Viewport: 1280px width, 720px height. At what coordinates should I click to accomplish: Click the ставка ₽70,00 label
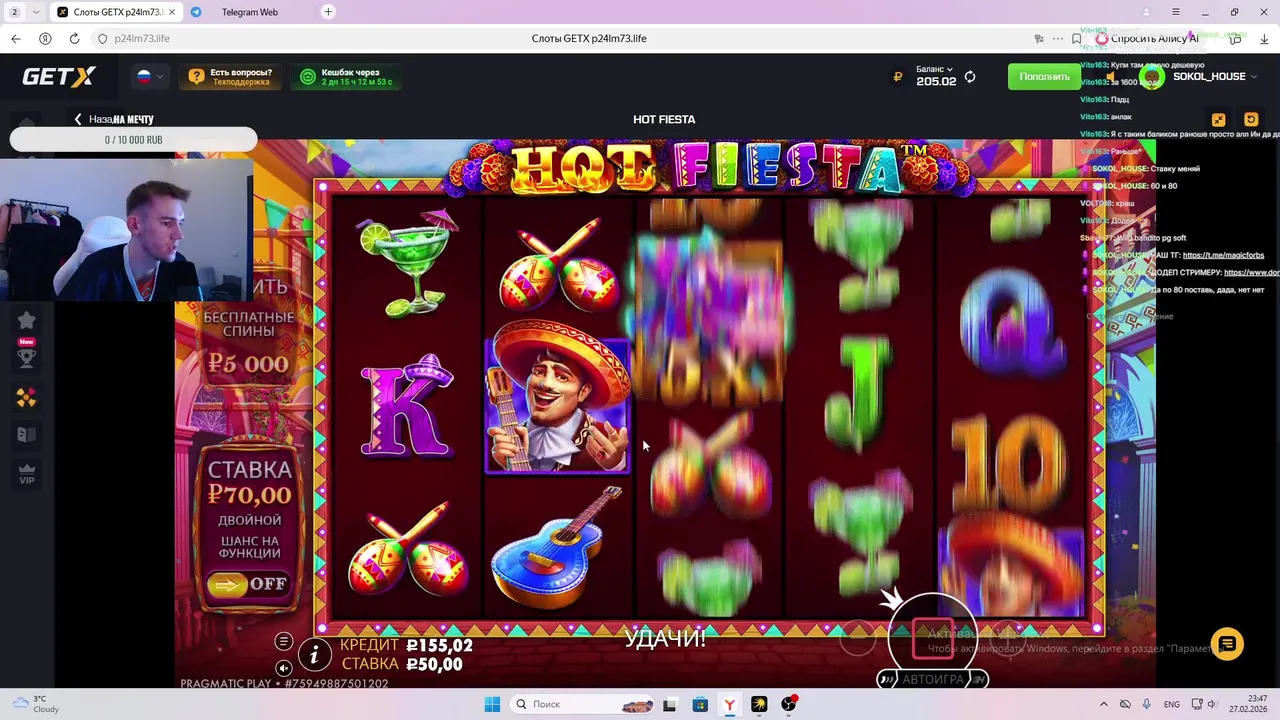click(x=249, y=482)
